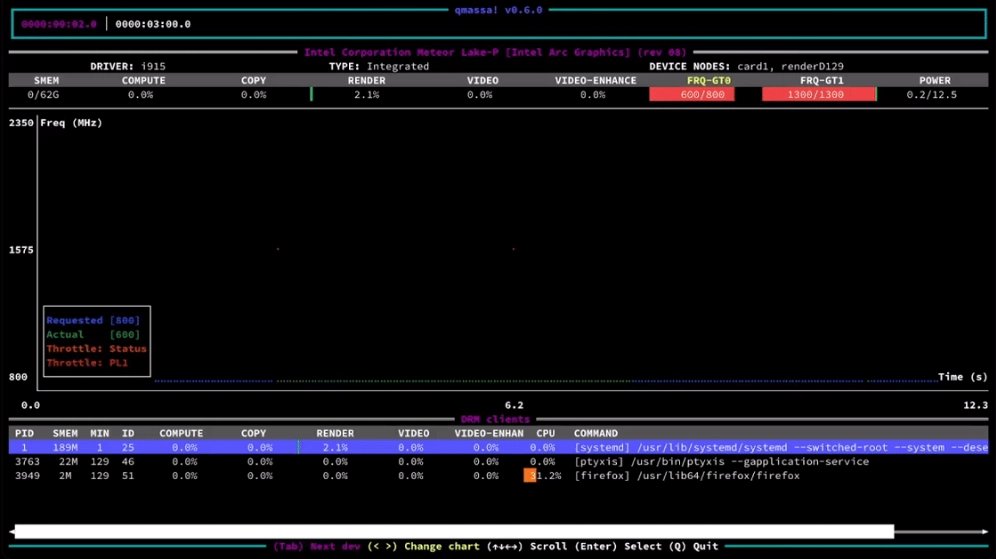Click the orange CPU usage bar for firefox
The width and height of the screenshot is (996, 559).
530,475
